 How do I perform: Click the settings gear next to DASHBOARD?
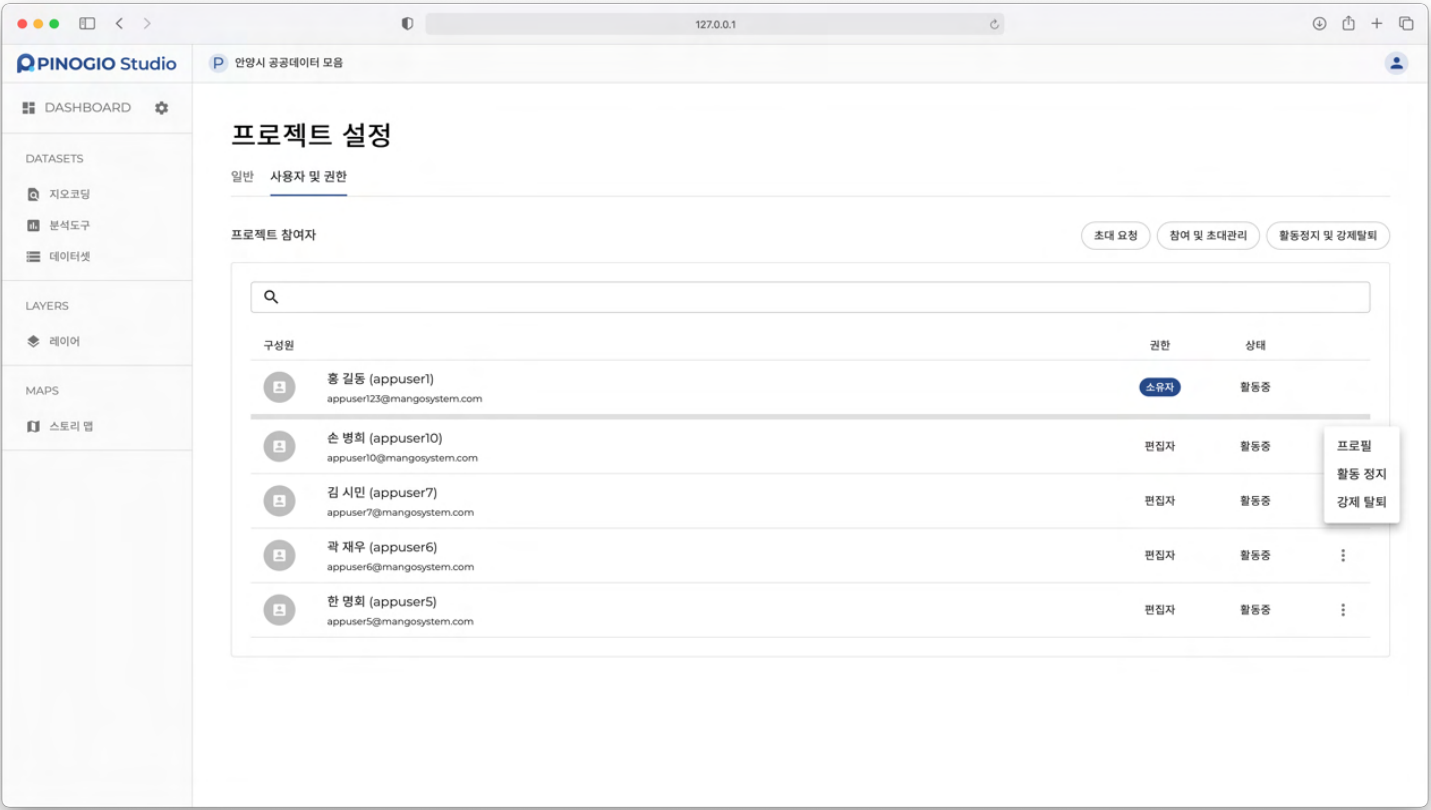(162, 108)
